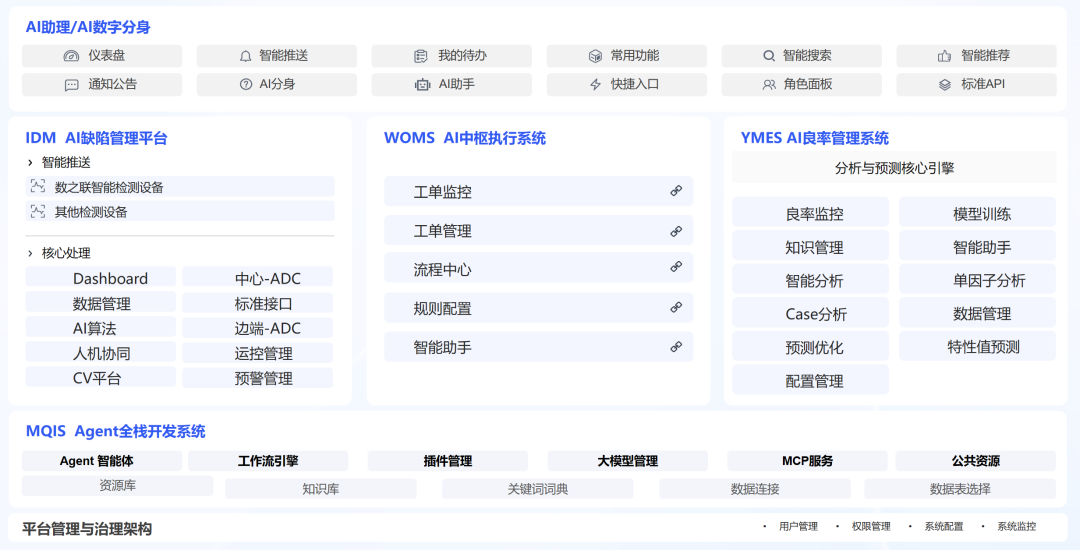The image size is (1080, 550).
Task: Click 分析与预测核心引擎 header bar
Action: pos(894,167)
